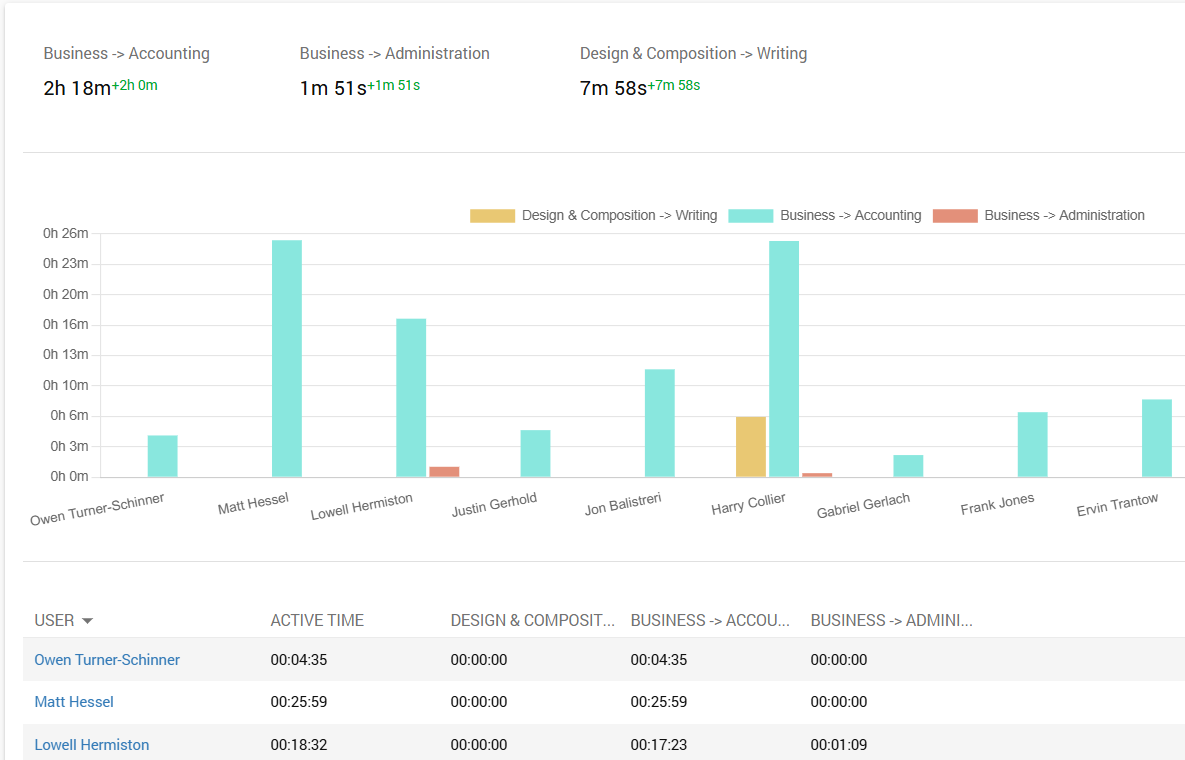The image size is (1185, 760).
Task: Open Matt Hessel user link
Action: pyautogui.click(x=74, y=702)
